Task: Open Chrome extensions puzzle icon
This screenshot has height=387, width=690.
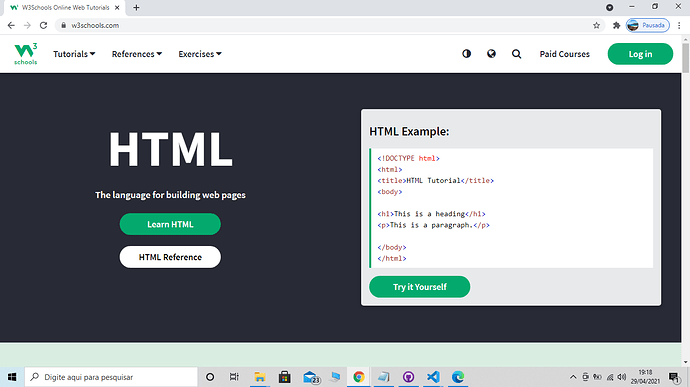Action: point(617,25)
